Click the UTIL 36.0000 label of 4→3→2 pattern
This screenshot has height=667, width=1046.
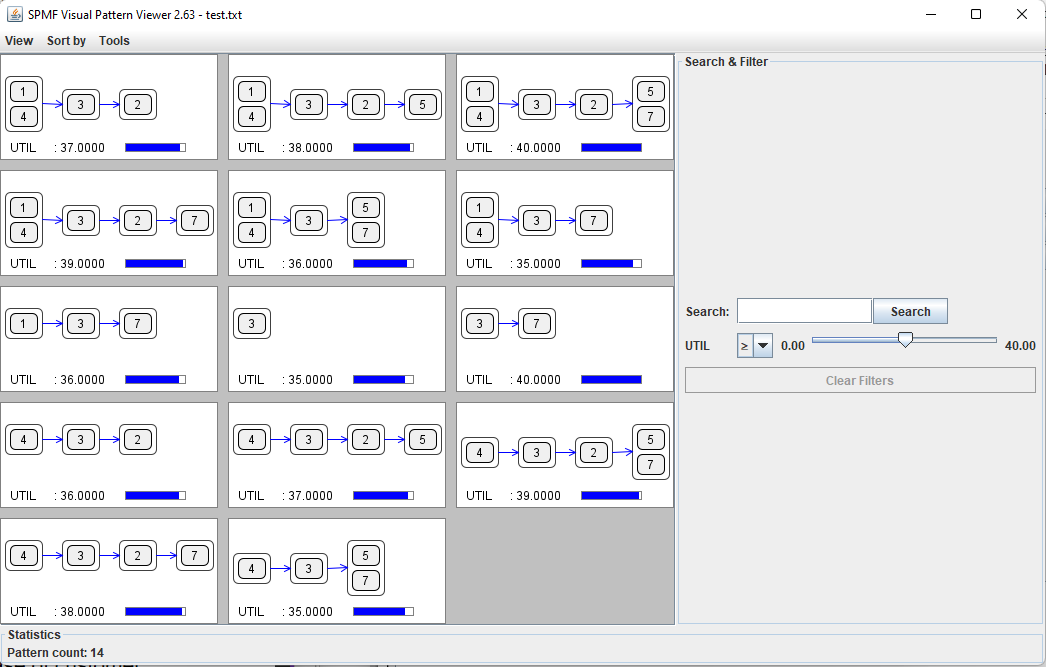[x=57, y=496]
